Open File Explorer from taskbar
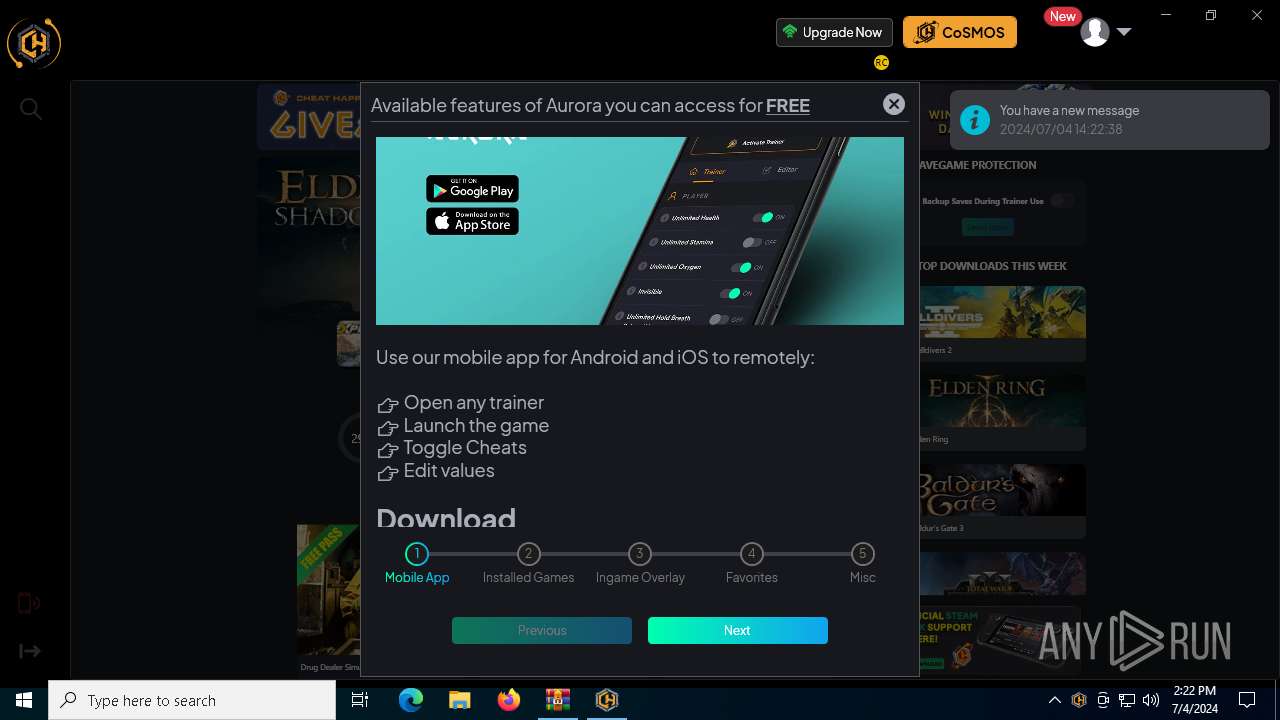 (x=460, y=700)
